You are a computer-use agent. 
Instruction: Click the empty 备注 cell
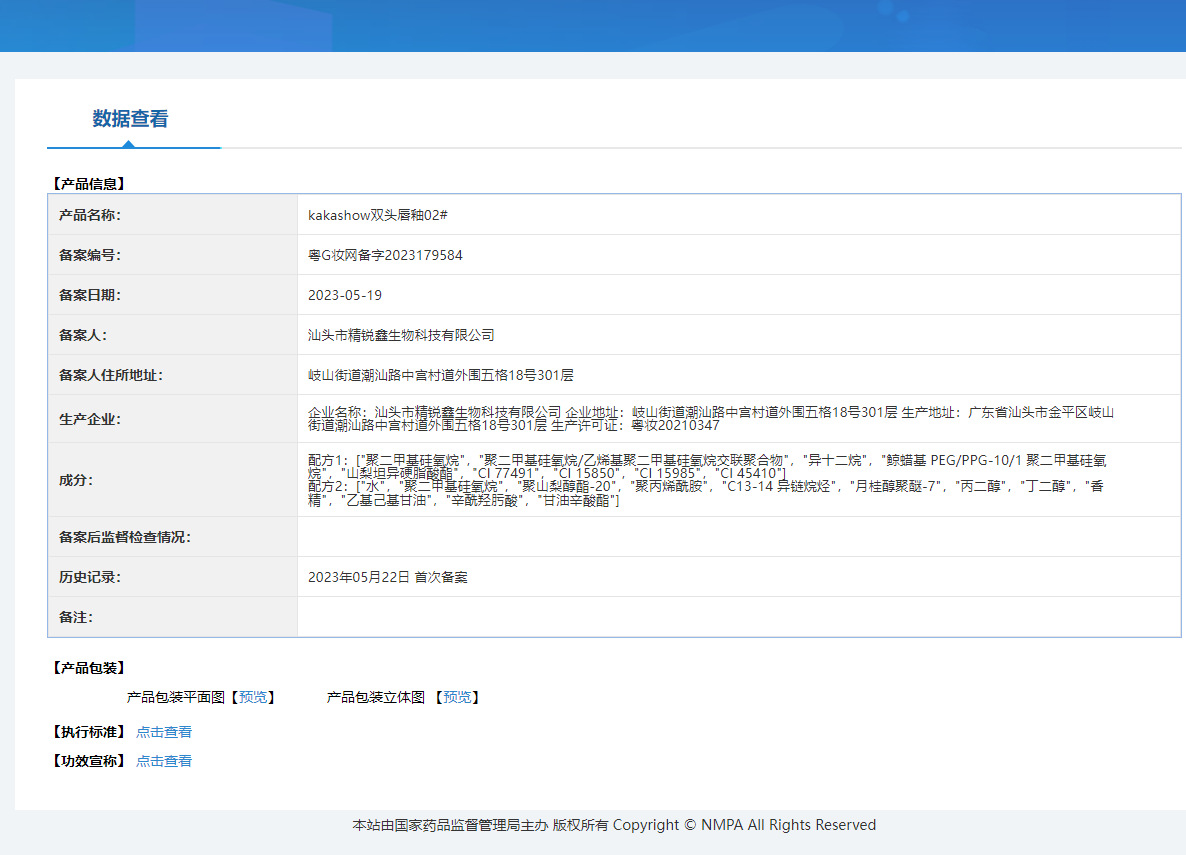click(700, 617)
